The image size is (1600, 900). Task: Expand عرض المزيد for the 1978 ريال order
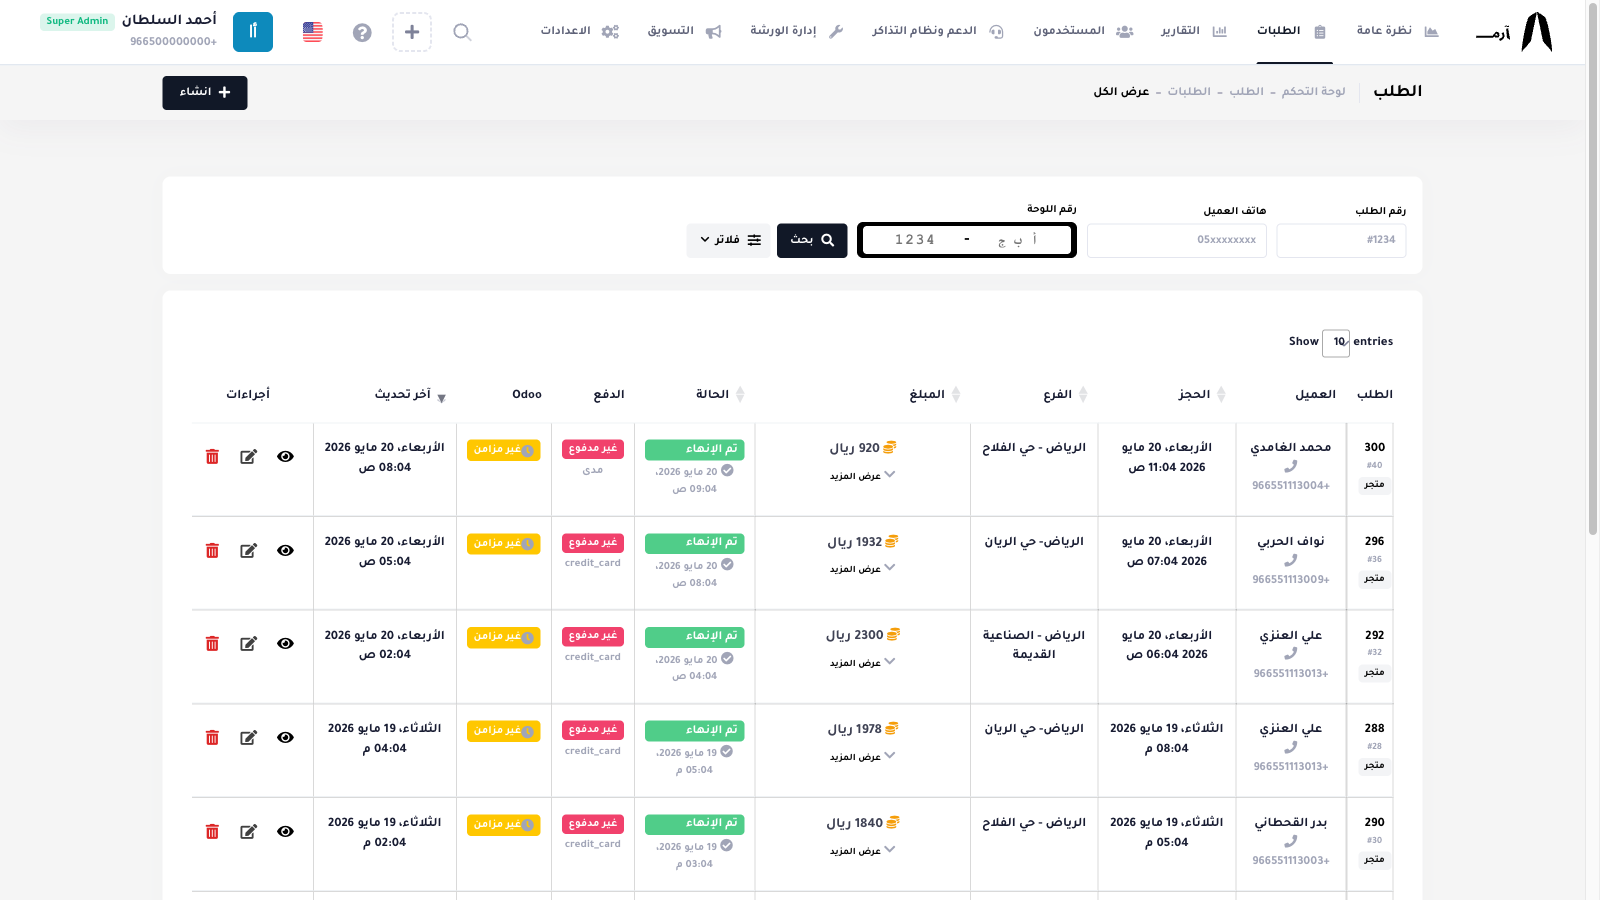pos(862,757)
